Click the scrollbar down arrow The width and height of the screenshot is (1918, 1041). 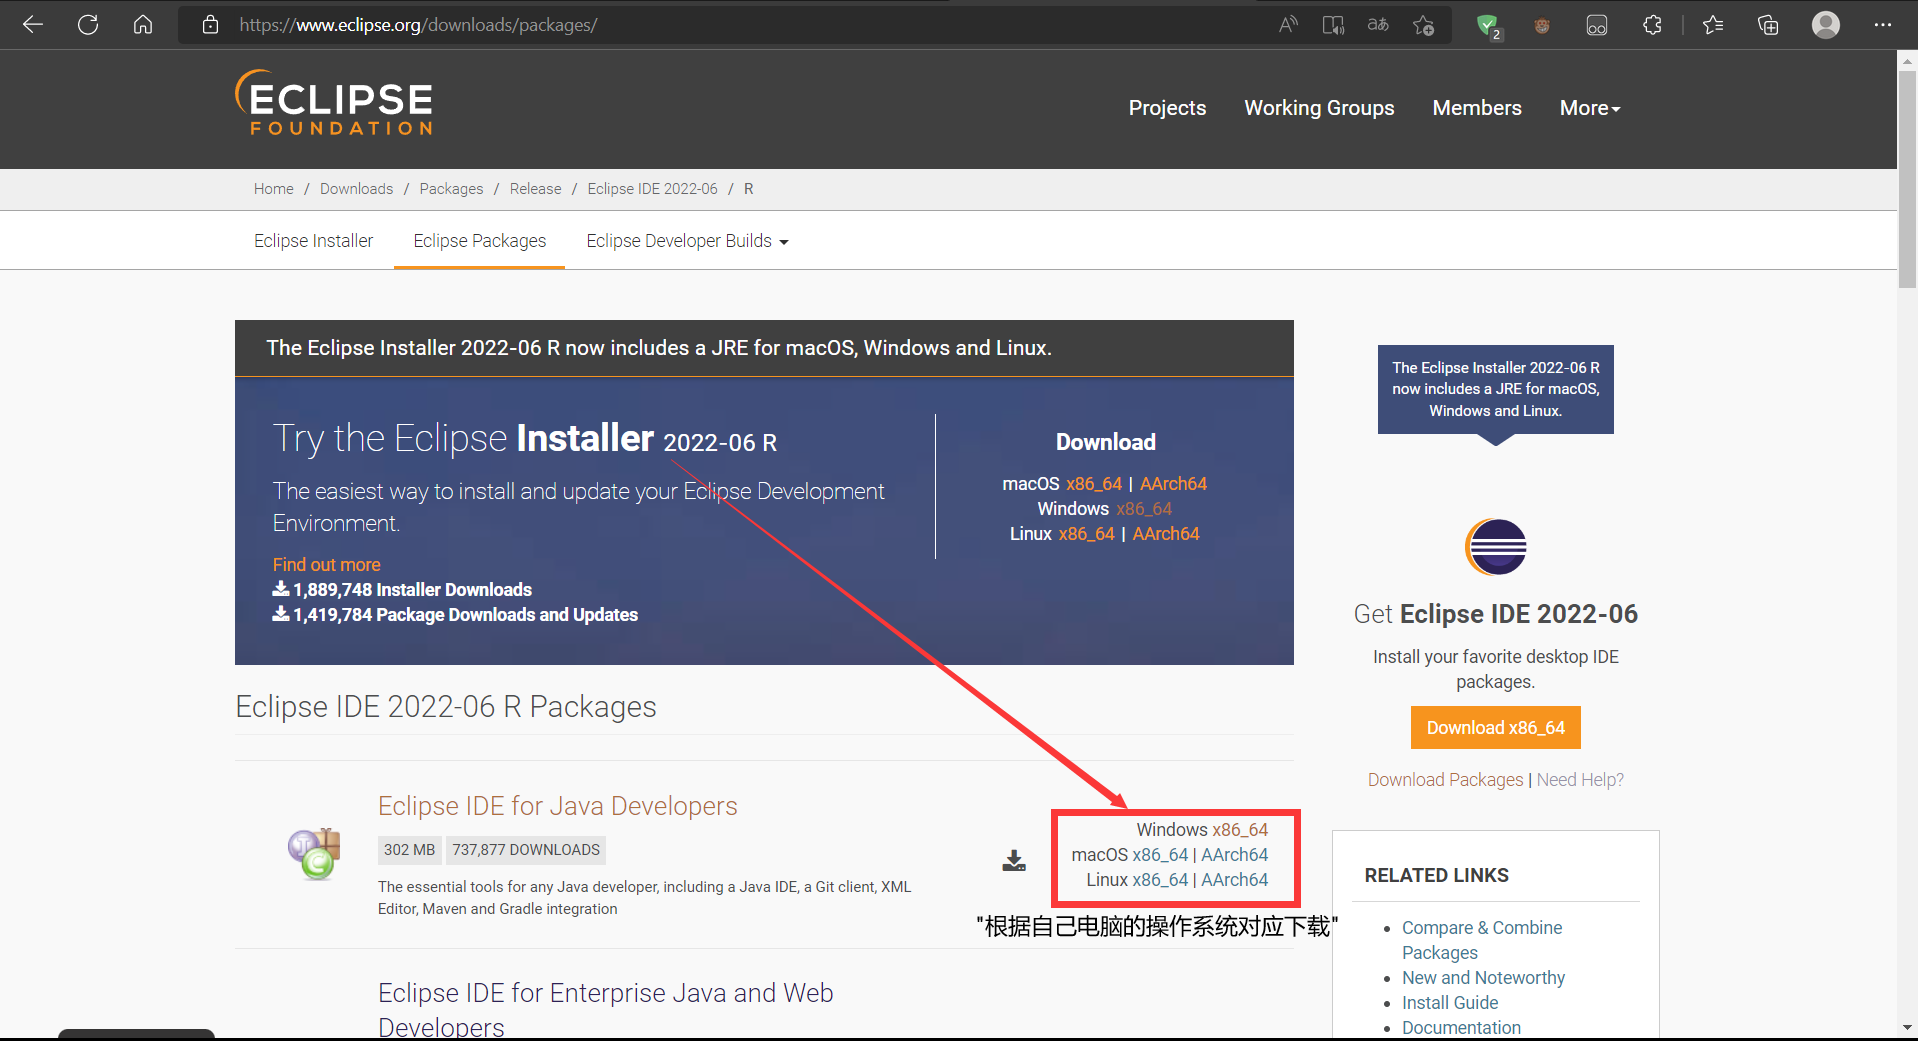click(x=1907, y=1027)
